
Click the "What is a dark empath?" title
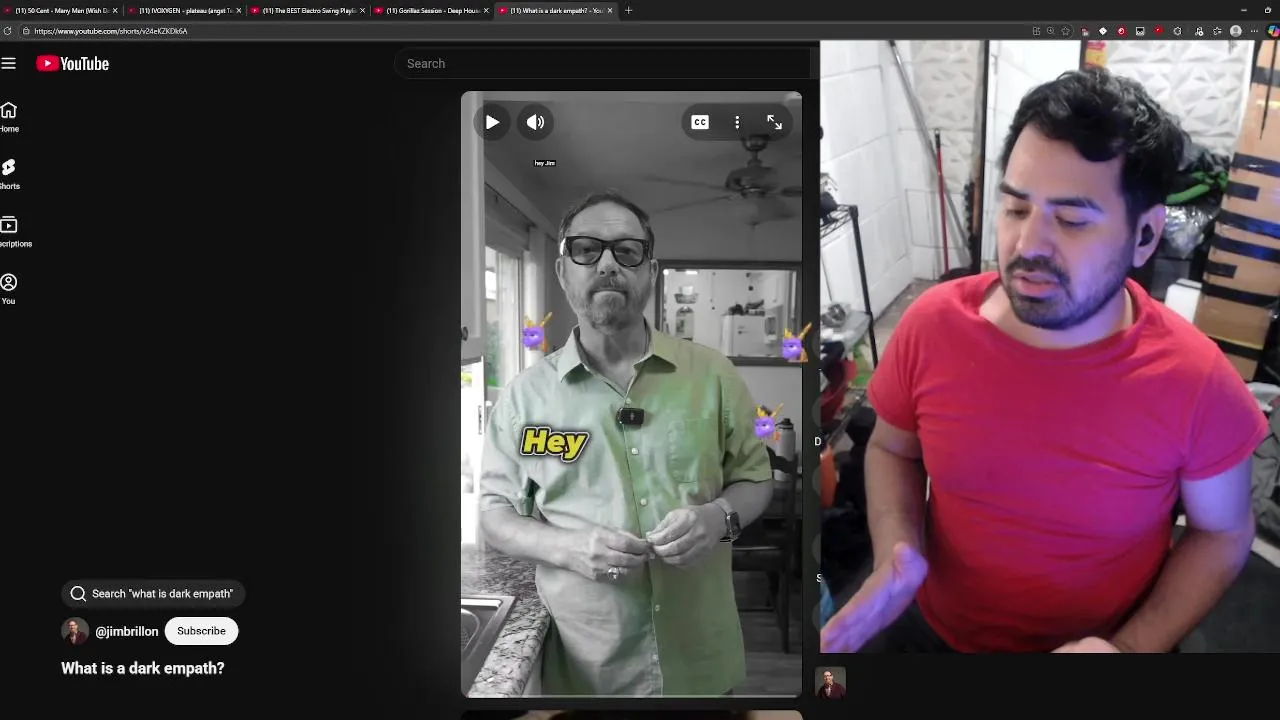[x=143, y=668]
